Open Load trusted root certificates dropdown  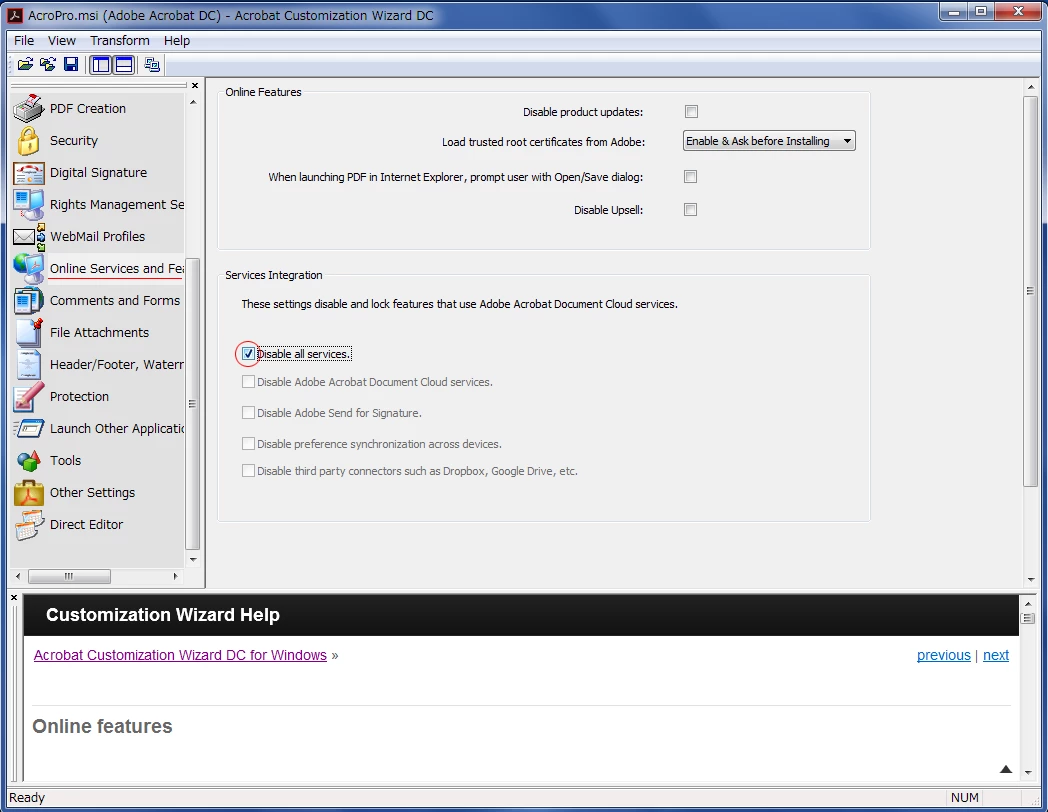click(769, 141)
